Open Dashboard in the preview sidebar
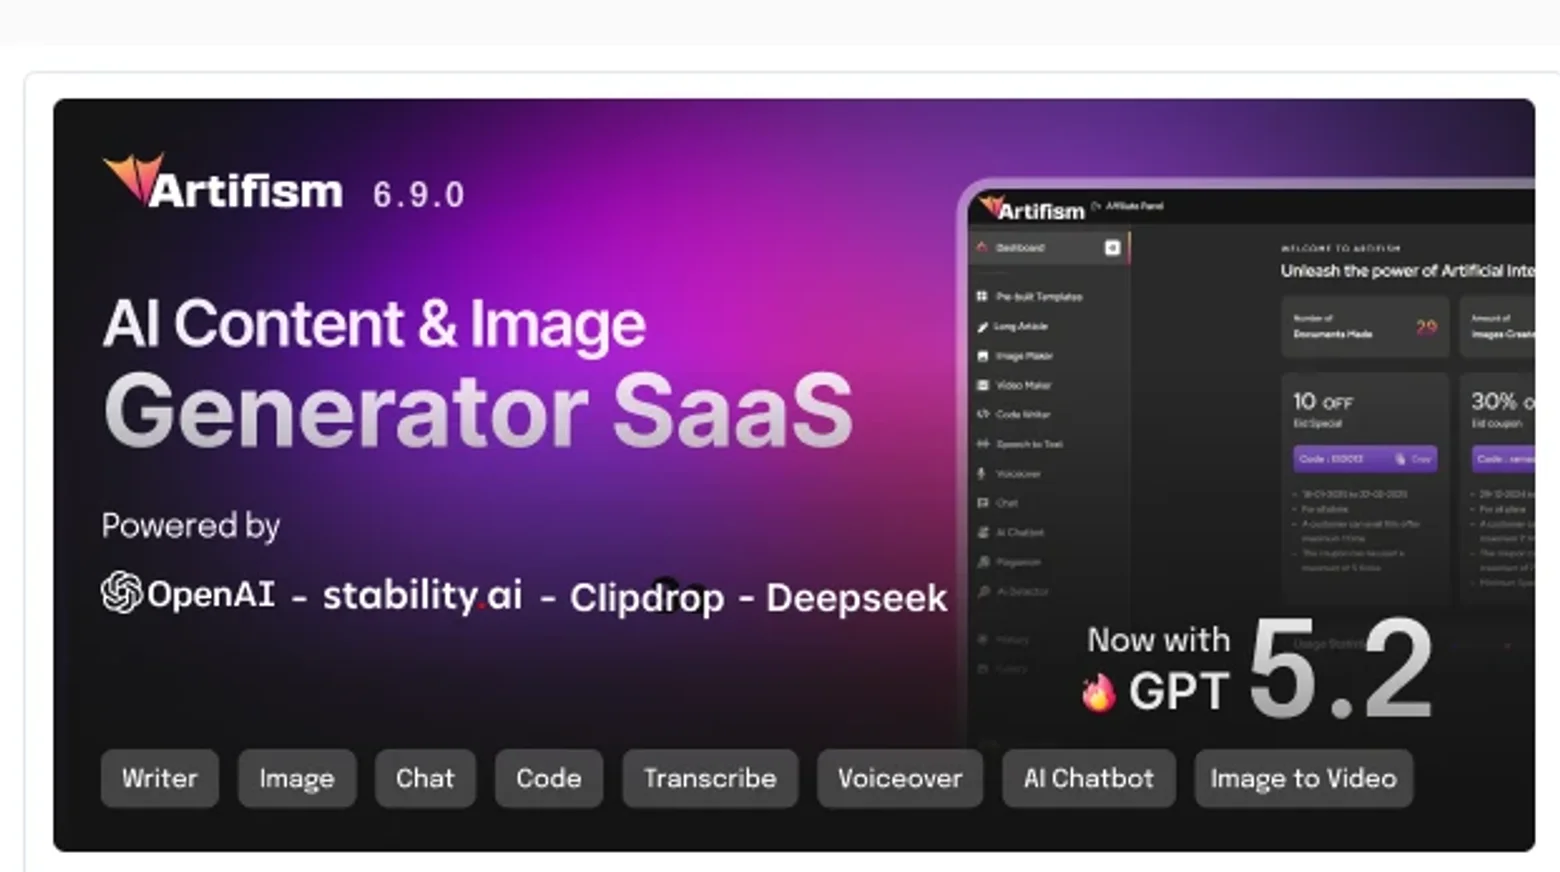 [x=1049, y=247]
